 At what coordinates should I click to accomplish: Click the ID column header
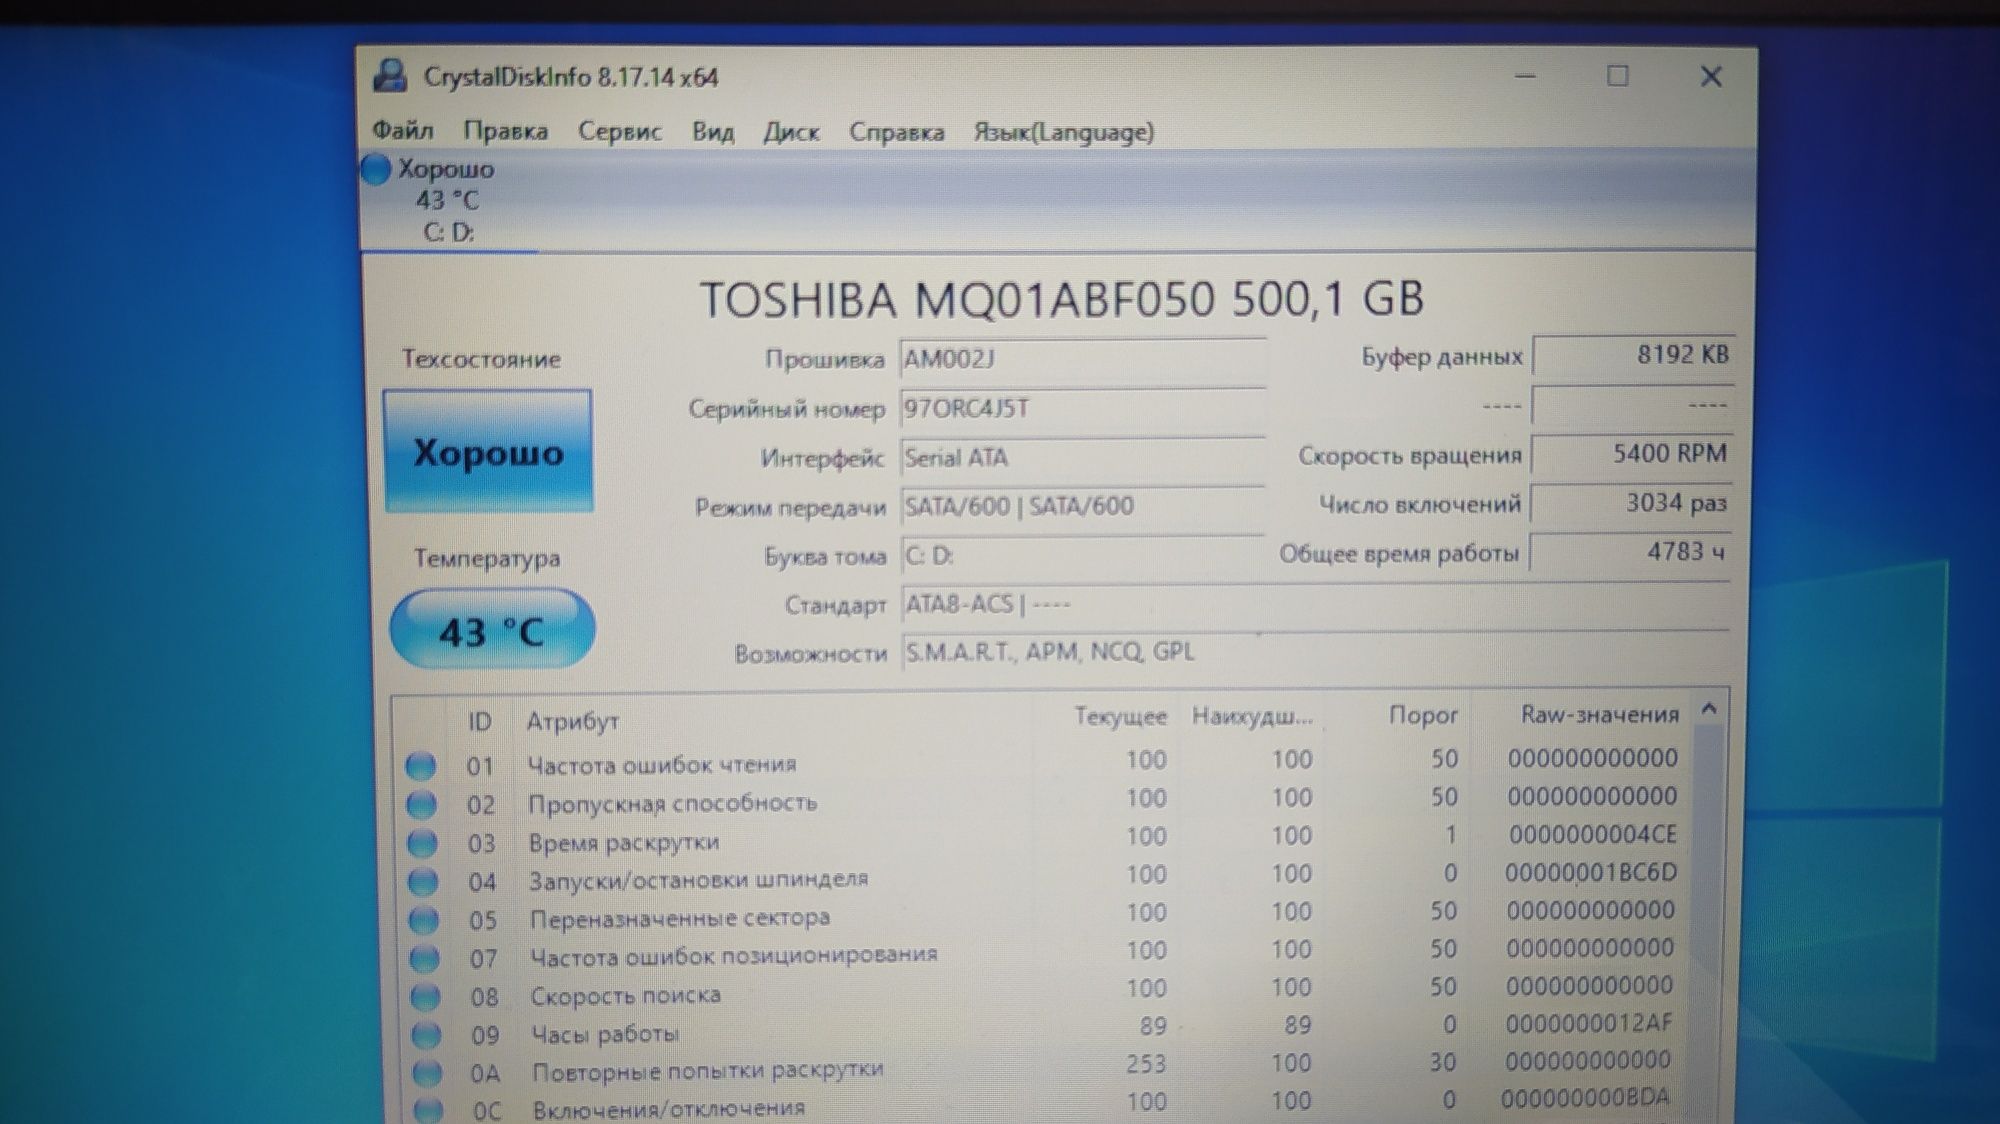479,721
